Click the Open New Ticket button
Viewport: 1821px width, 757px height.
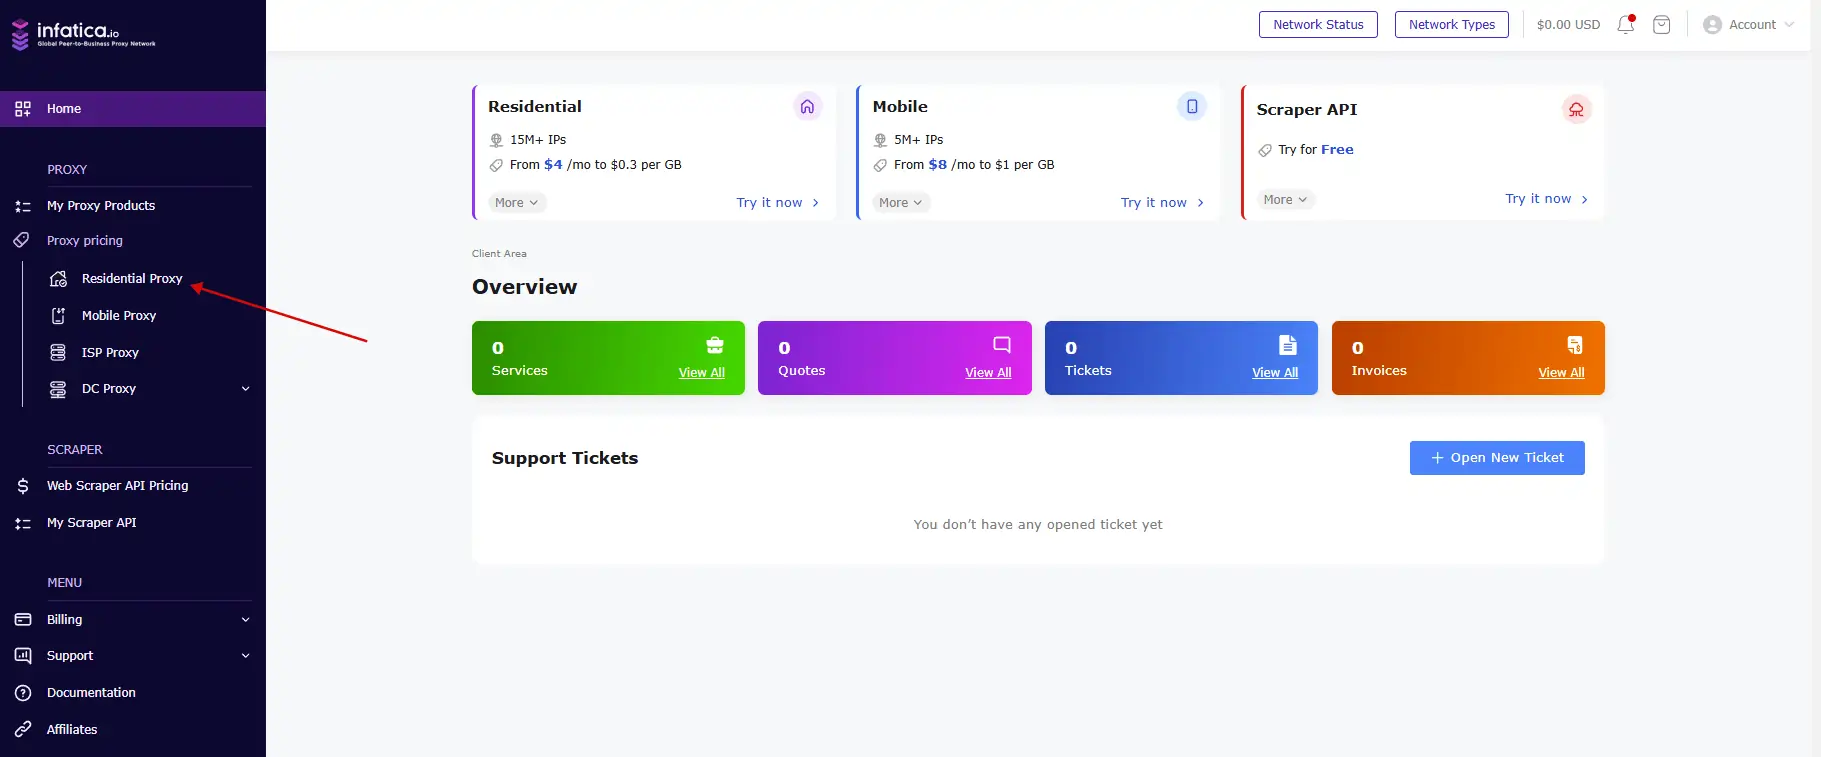coord(1497,457)
